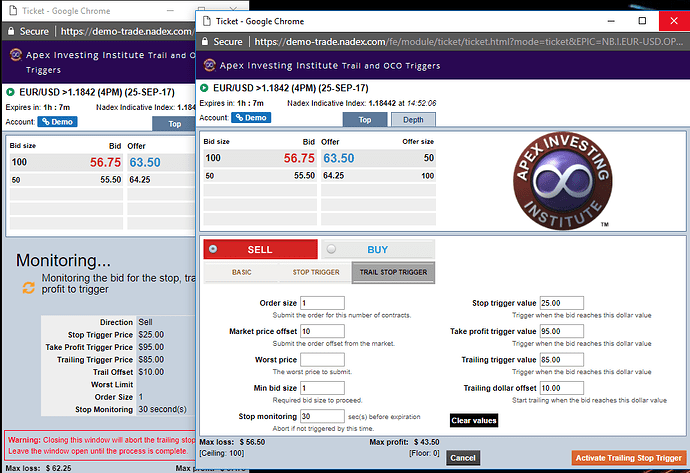Viewport: 690px width, 473px height.
Task: Click the Take profit trigger value field
Action: (562, 331)
